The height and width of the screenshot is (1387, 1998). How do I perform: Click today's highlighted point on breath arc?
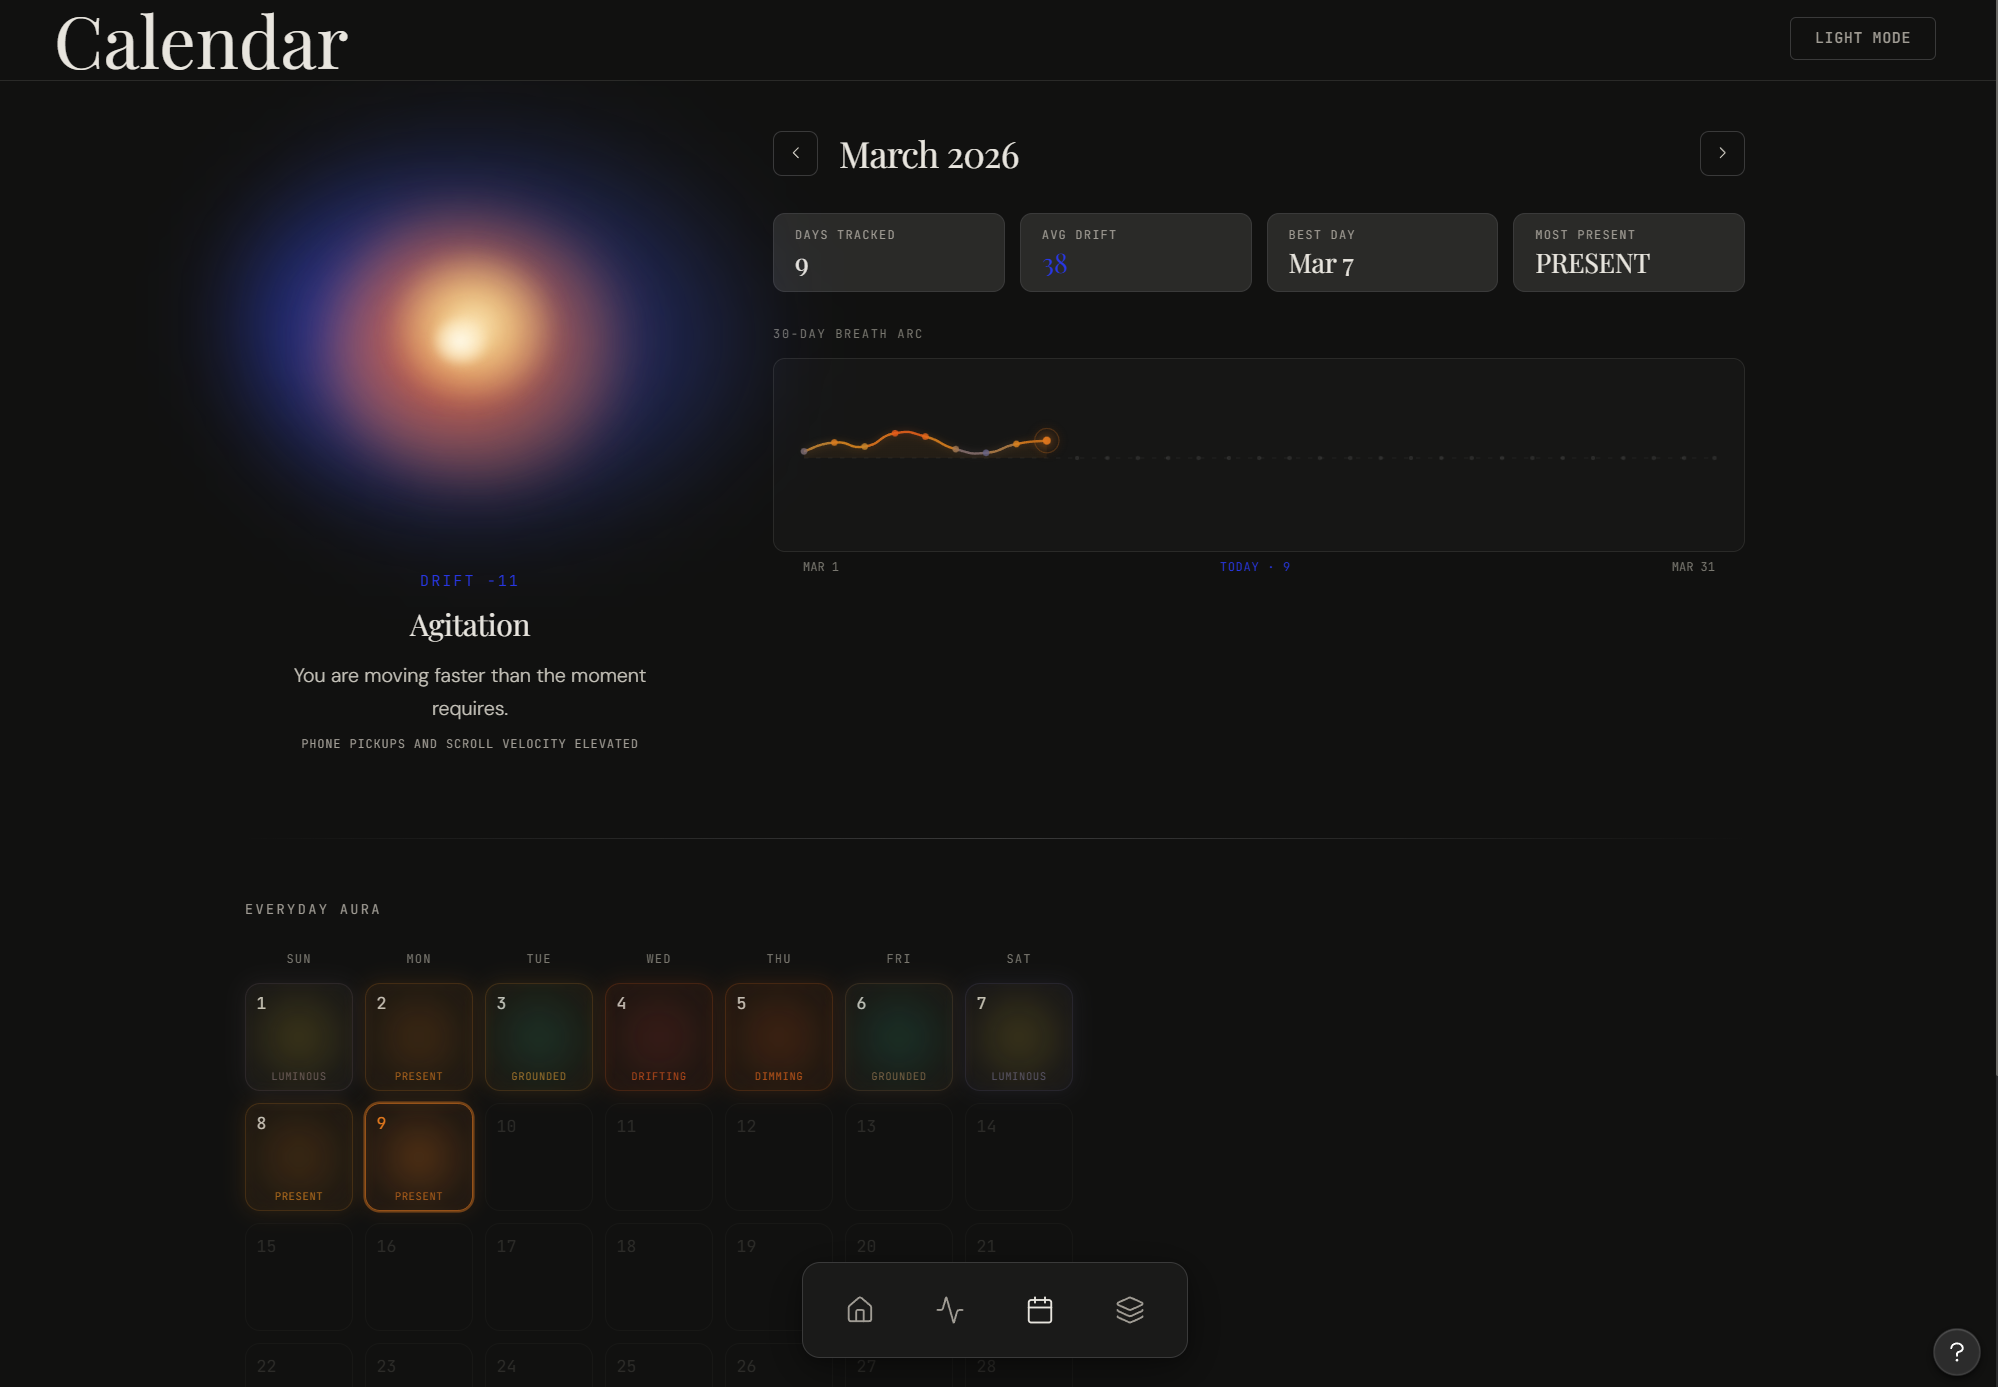1046,440
